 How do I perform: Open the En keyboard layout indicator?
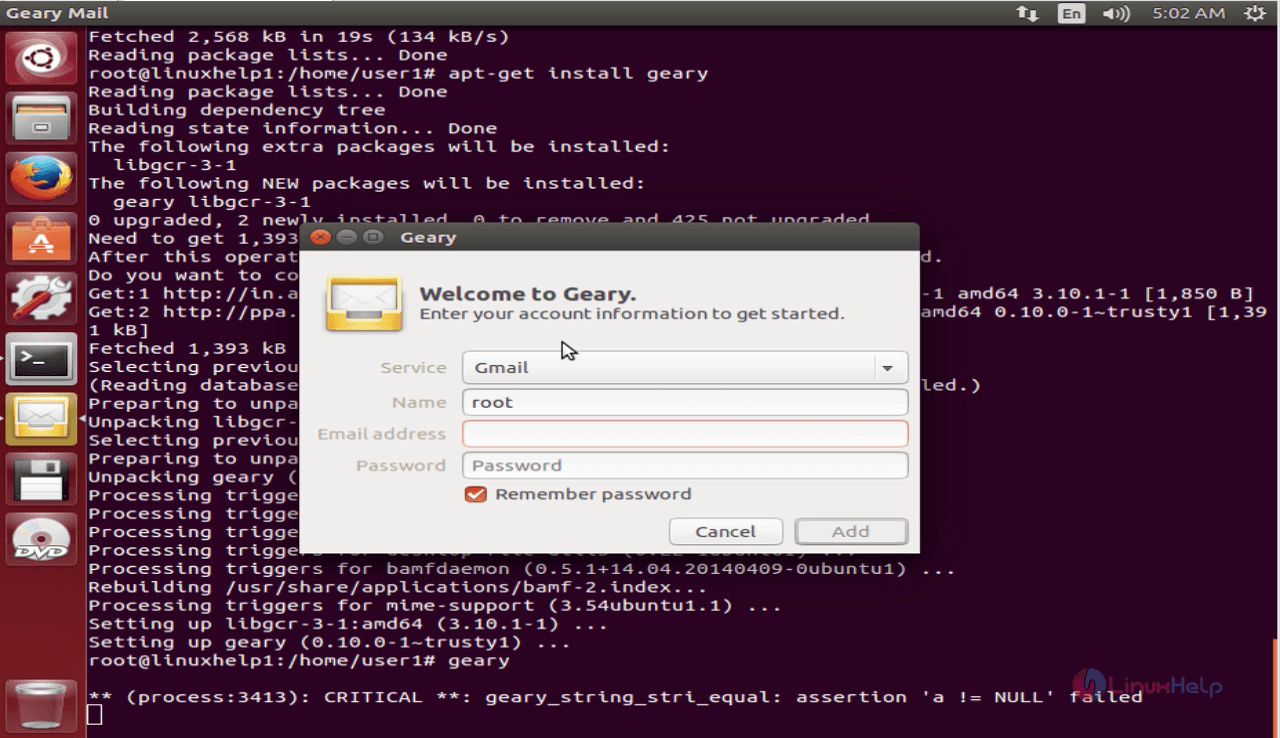tap(1072, 13)
